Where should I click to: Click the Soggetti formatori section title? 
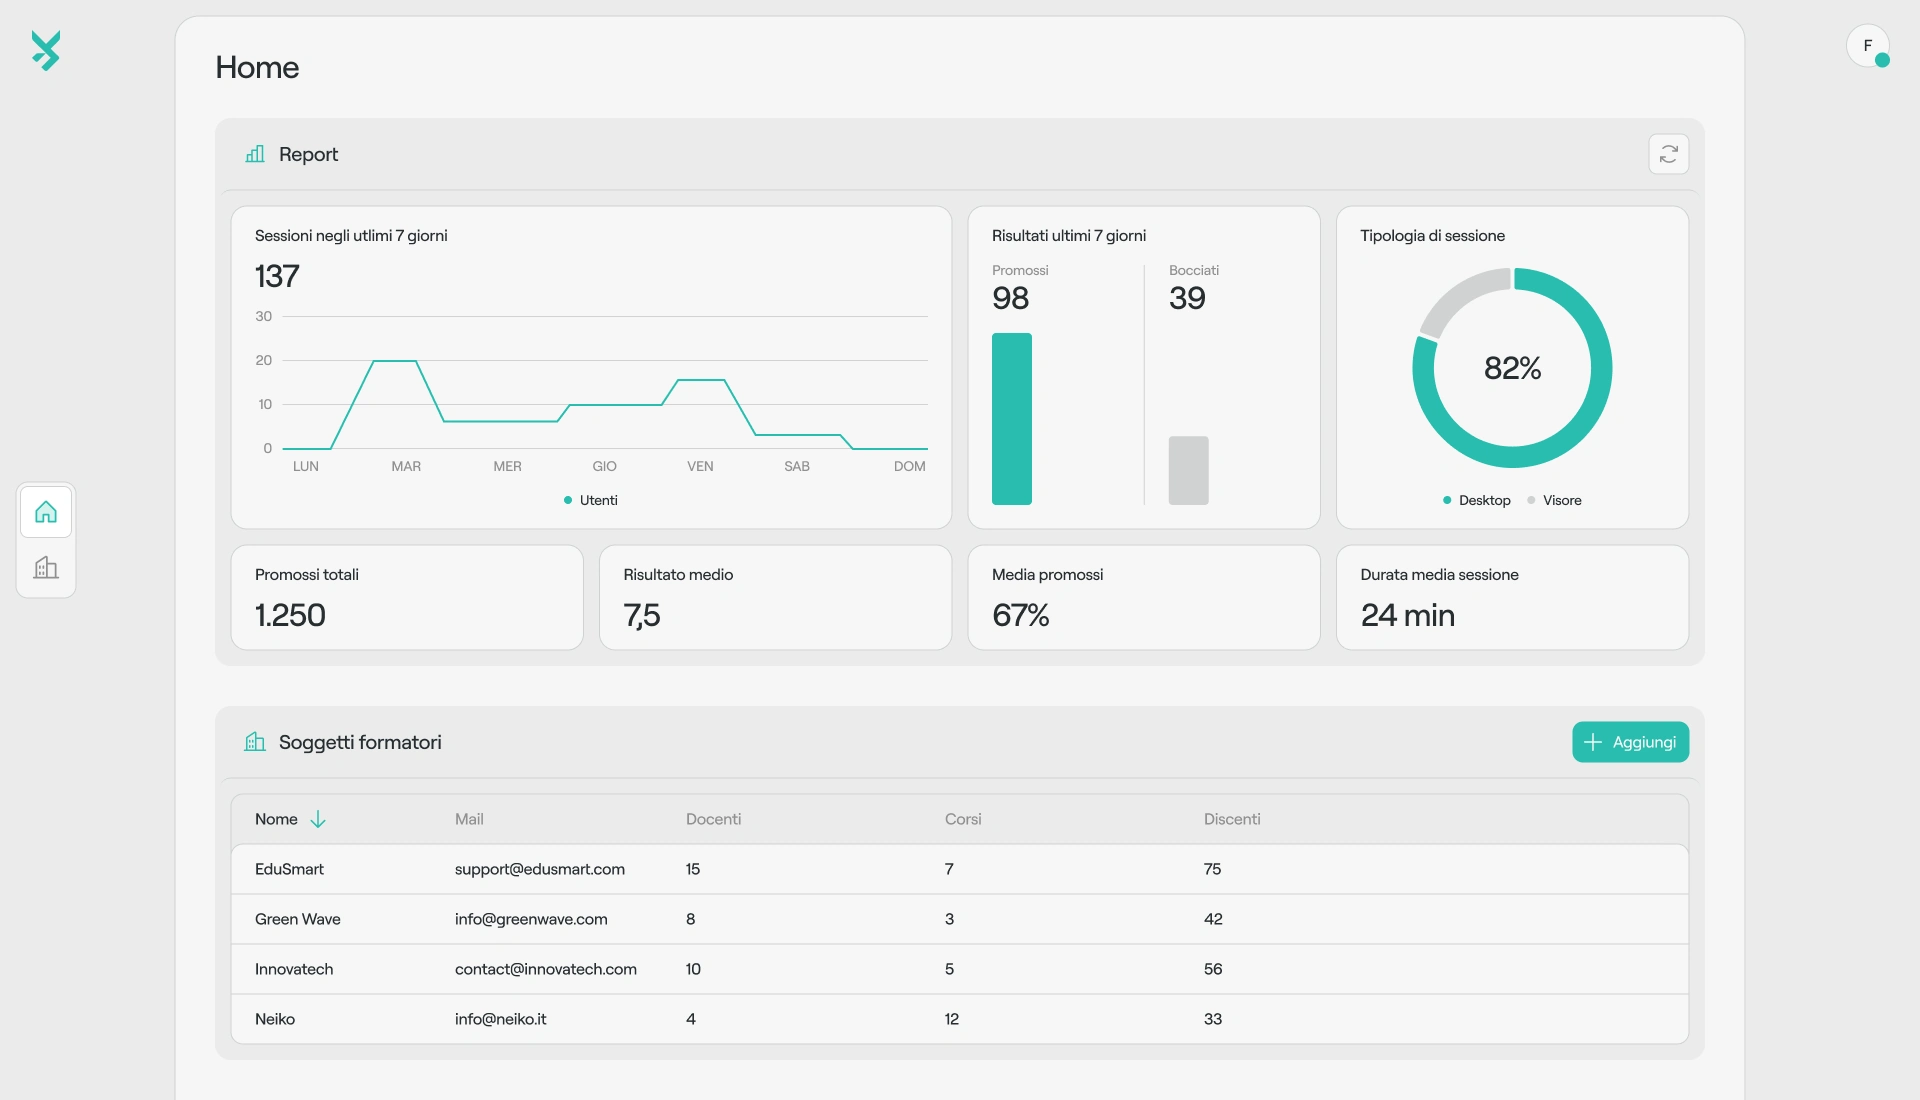tap(360, 742)
